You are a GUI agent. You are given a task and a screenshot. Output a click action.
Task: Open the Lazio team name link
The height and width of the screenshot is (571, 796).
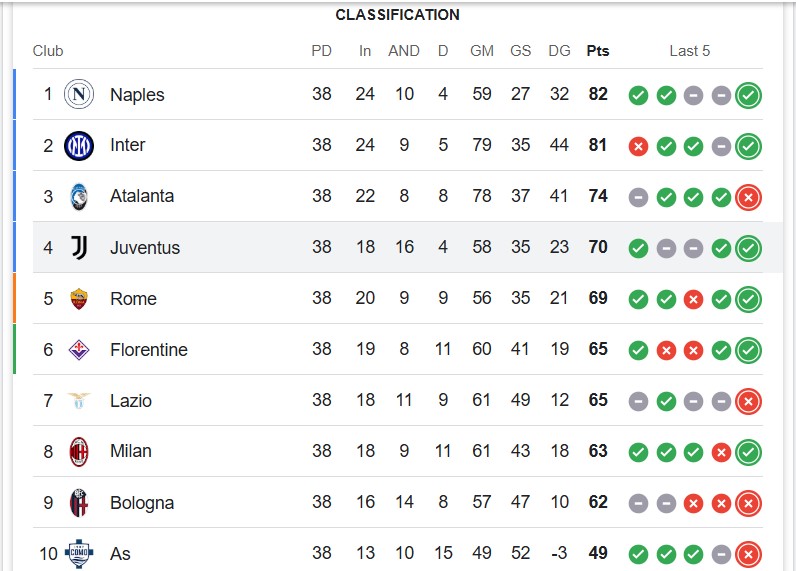click(x=131, y=401)
